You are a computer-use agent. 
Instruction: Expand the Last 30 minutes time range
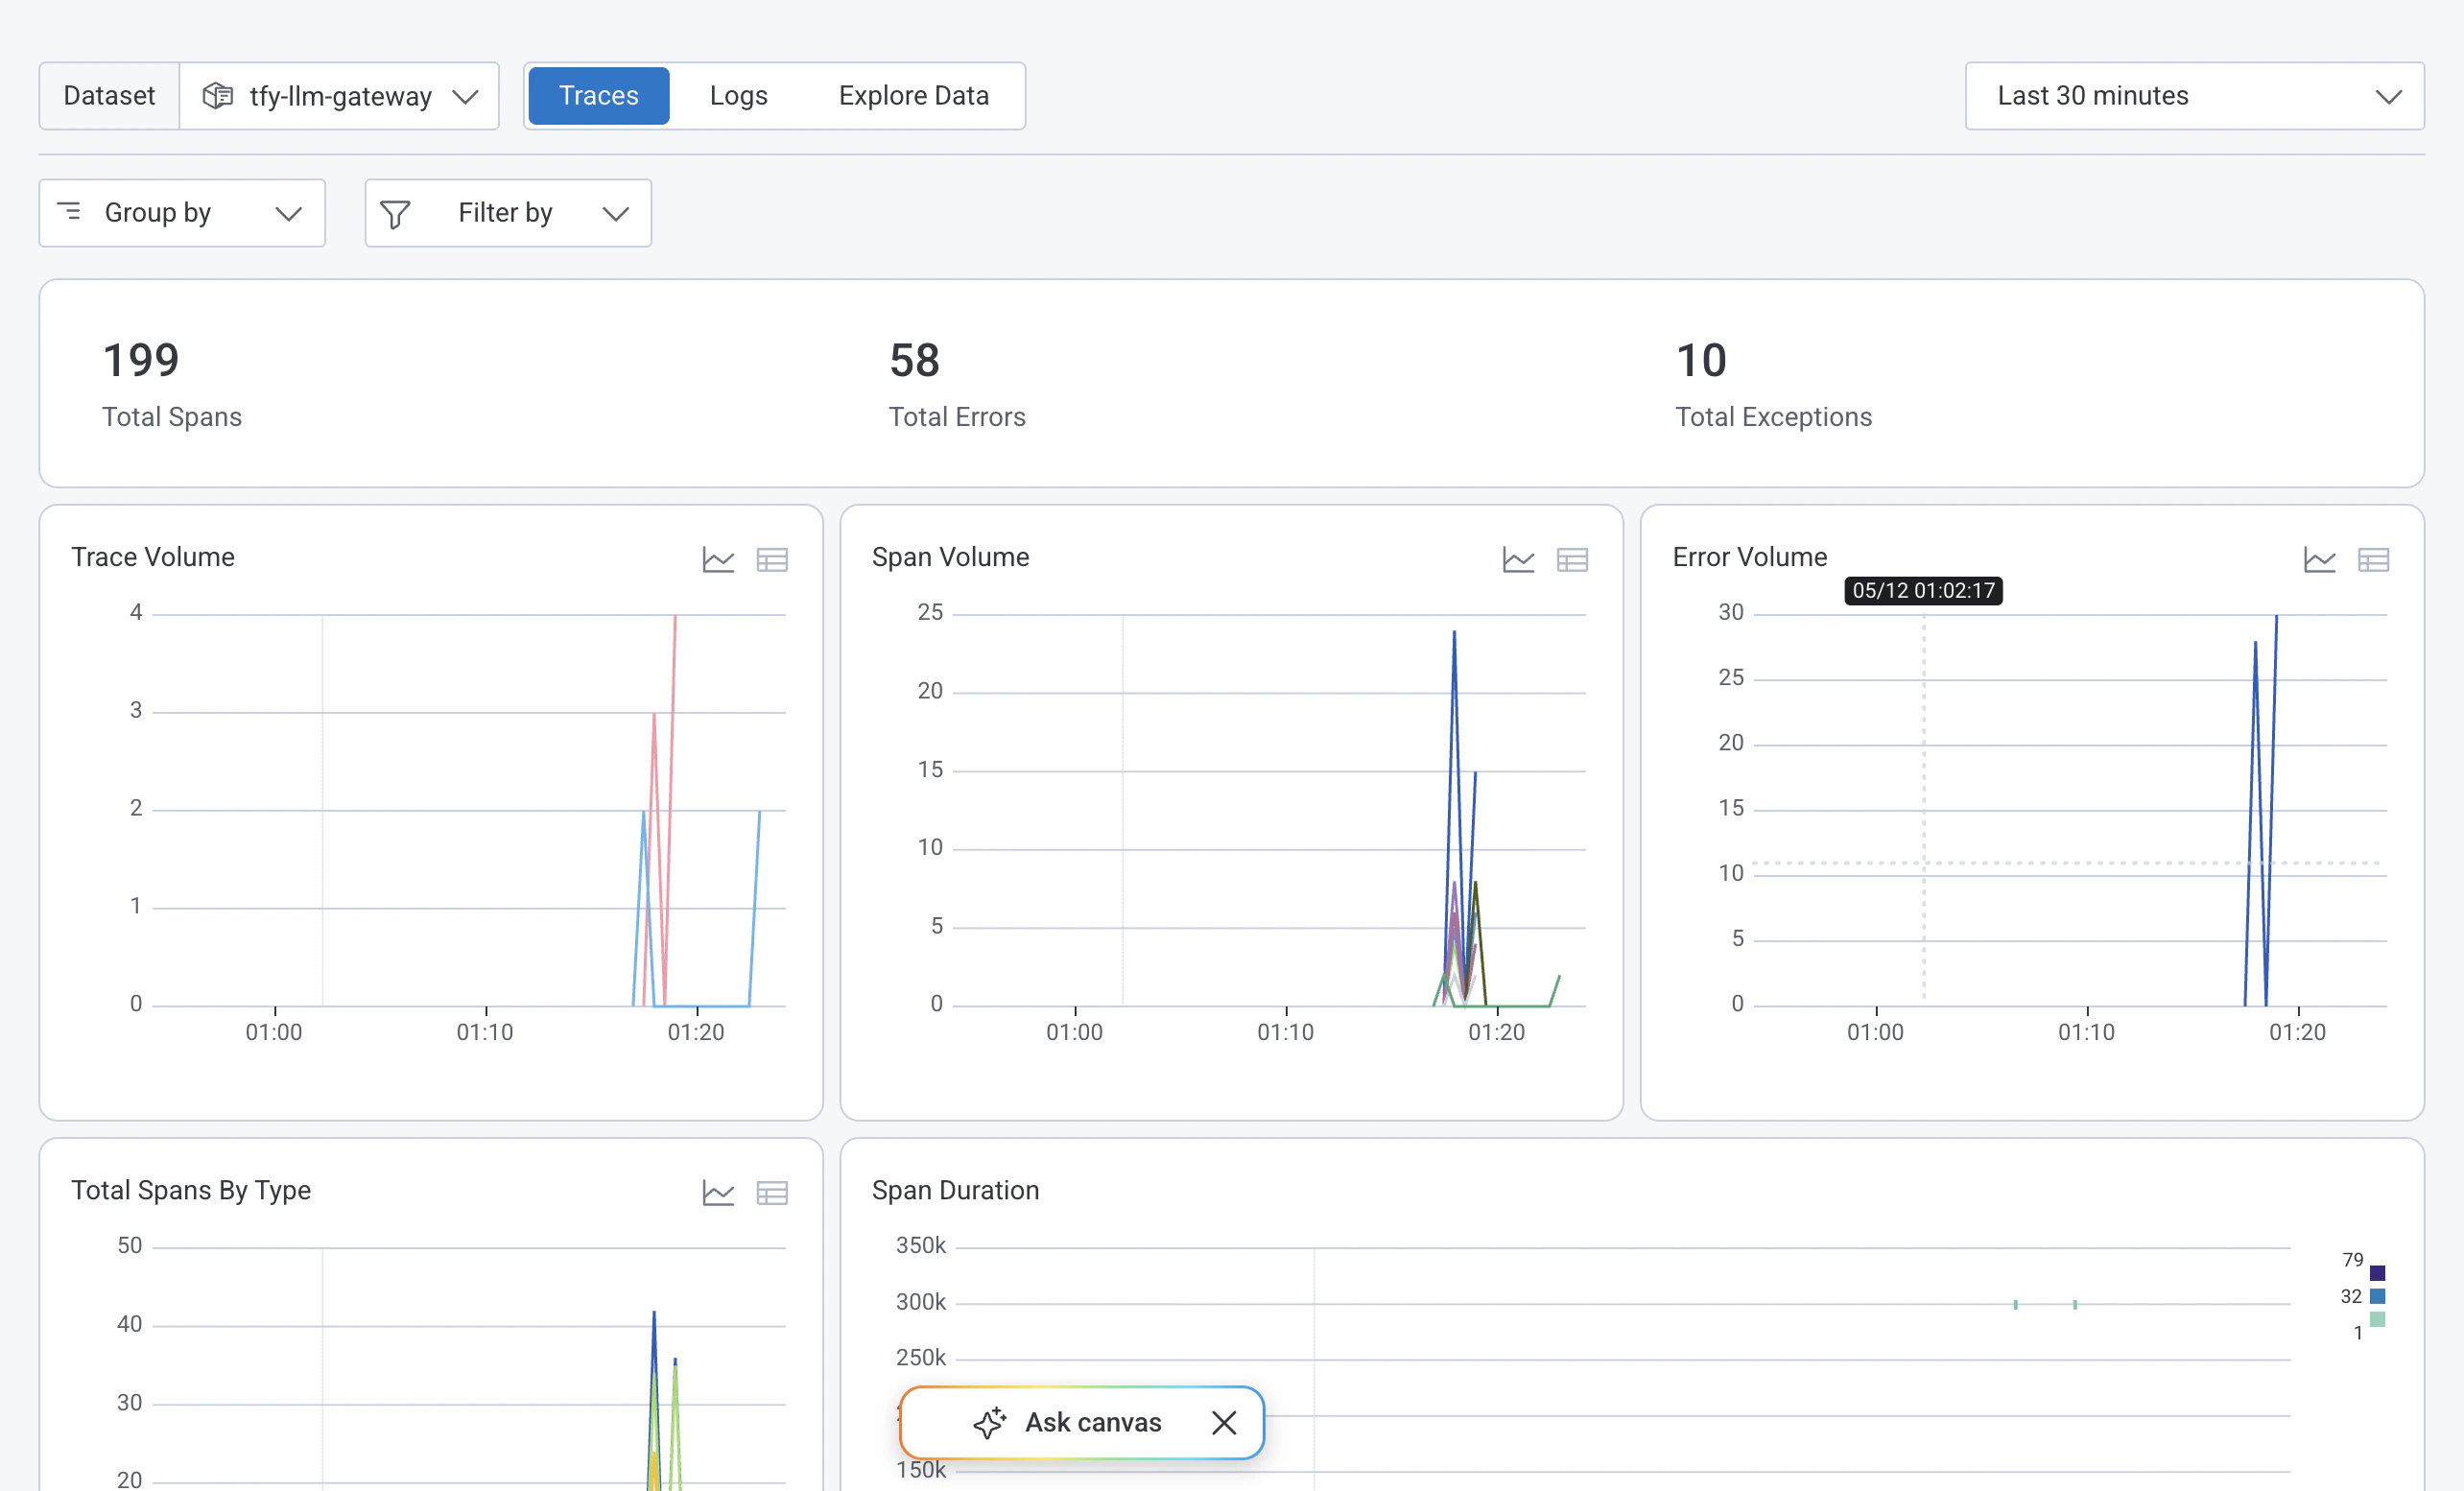click(2194, 96)
